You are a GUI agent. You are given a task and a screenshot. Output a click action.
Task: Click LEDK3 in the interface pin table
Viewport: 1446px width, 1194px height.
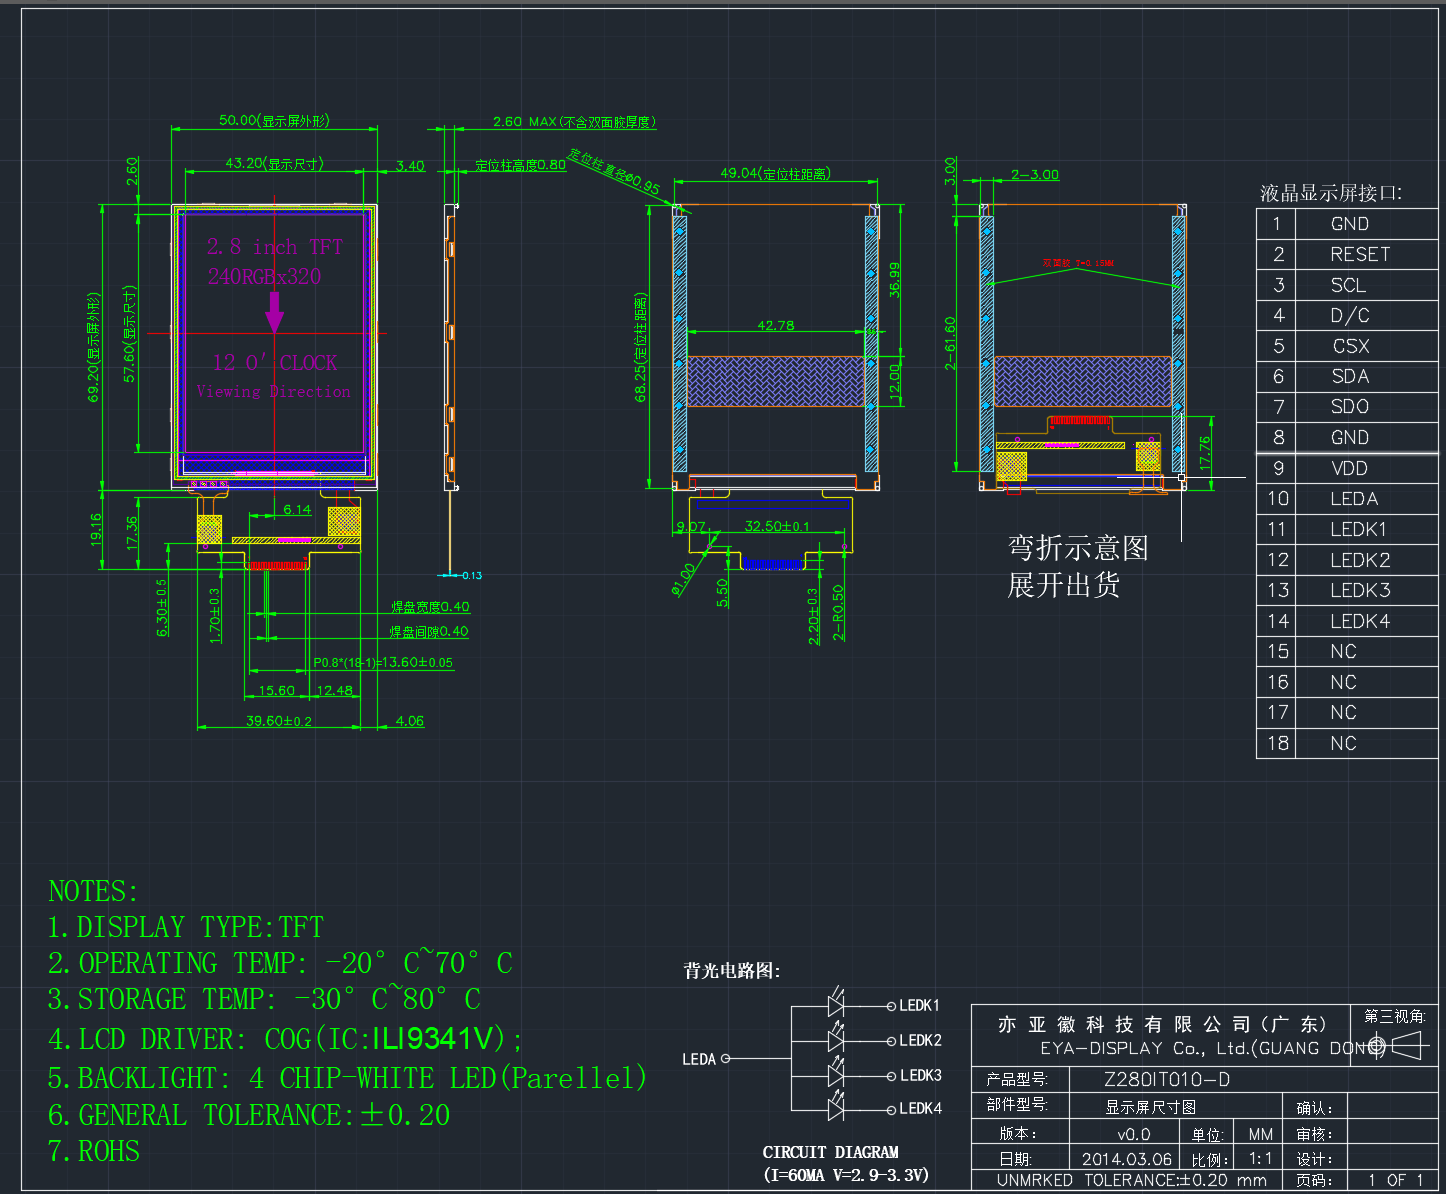tap(1360, 590)
